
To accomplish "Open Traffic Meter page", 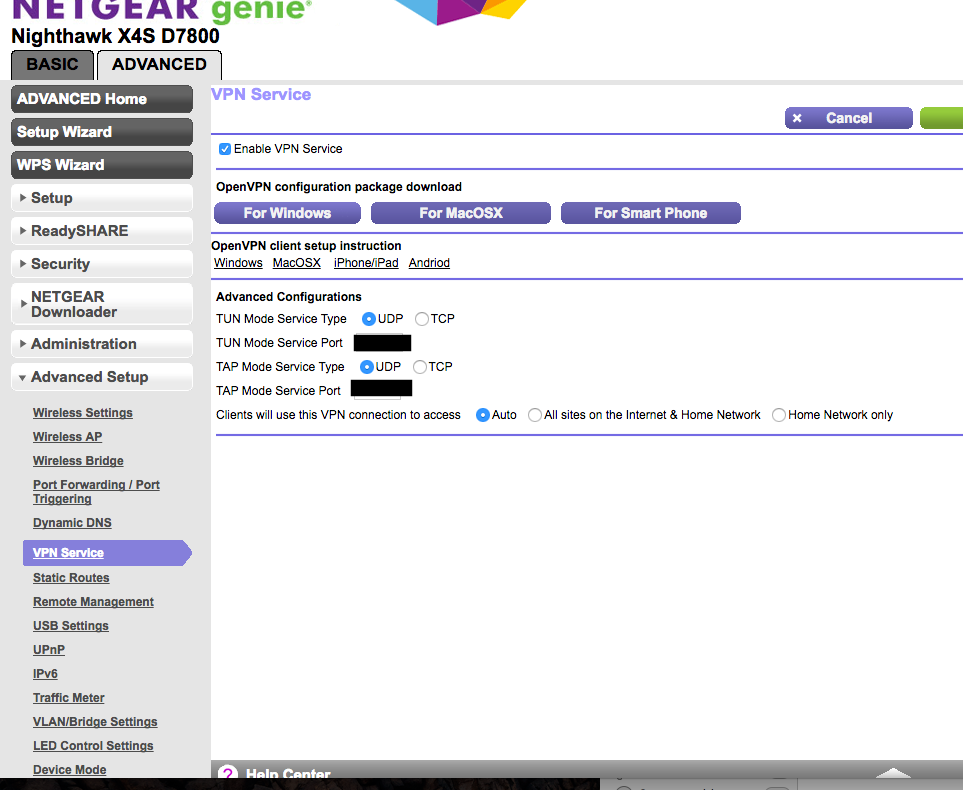I will pos(69,698).
